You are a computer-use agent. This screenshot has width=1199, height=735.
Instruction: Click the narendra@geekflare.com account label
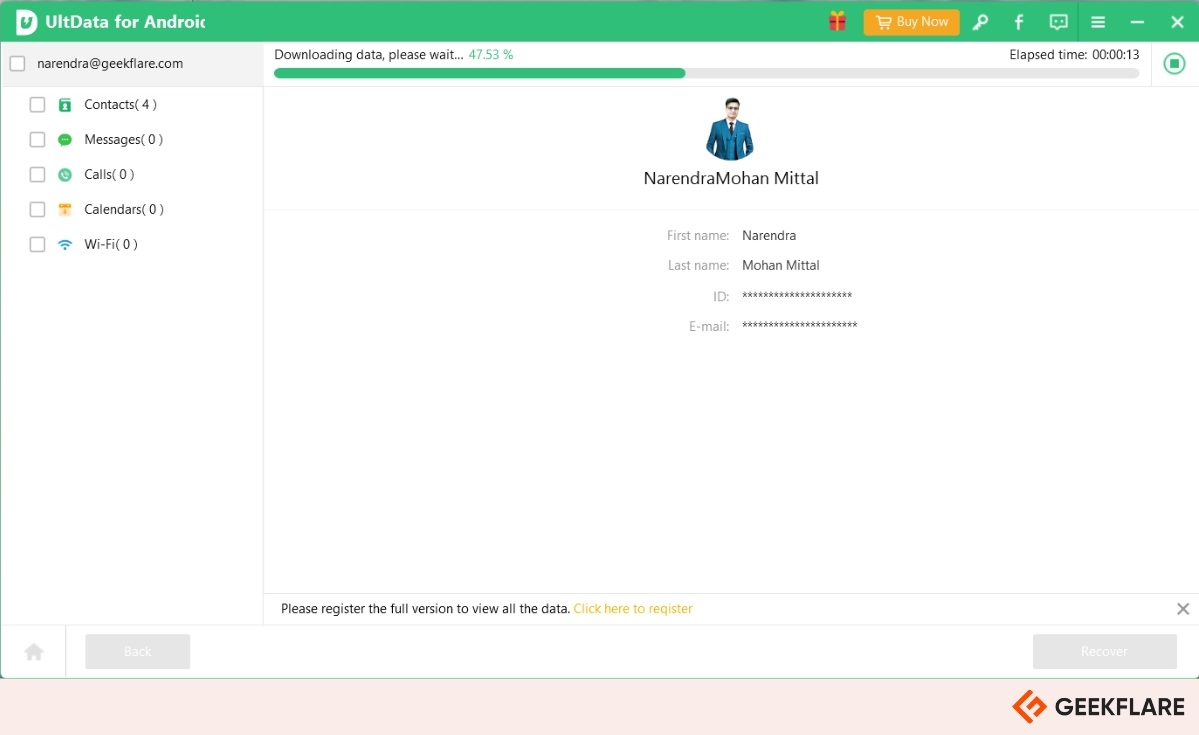110,63
